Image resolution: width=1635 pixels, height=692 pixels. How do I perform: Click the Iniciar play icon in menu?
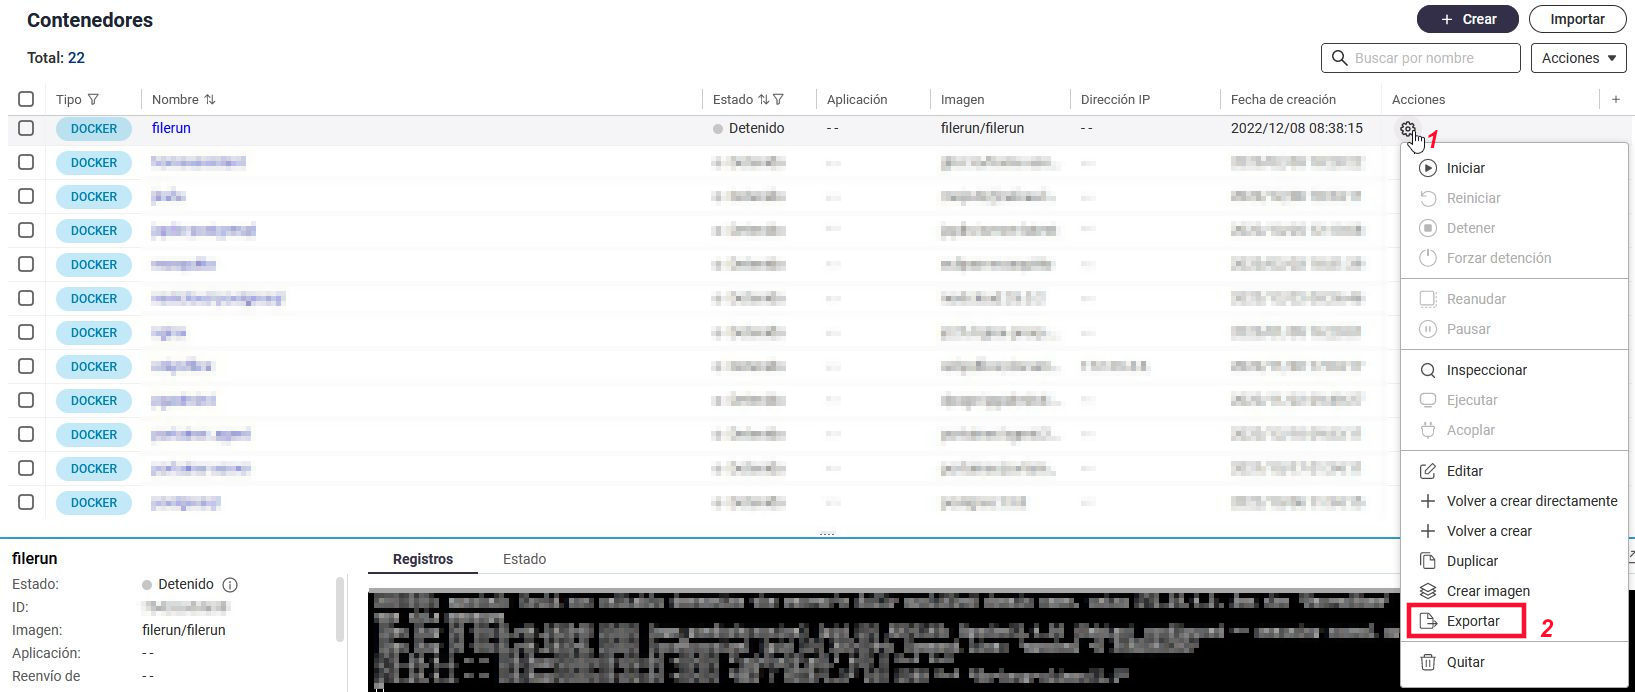(1428, 168)
